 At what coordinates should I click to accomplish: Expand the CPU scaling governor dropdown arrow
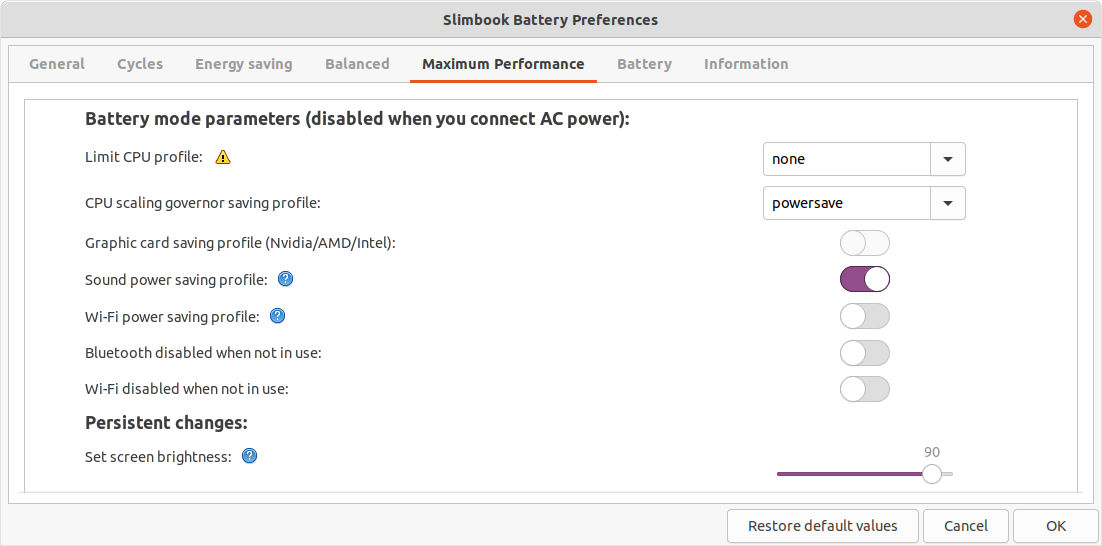tap(948, 203)
